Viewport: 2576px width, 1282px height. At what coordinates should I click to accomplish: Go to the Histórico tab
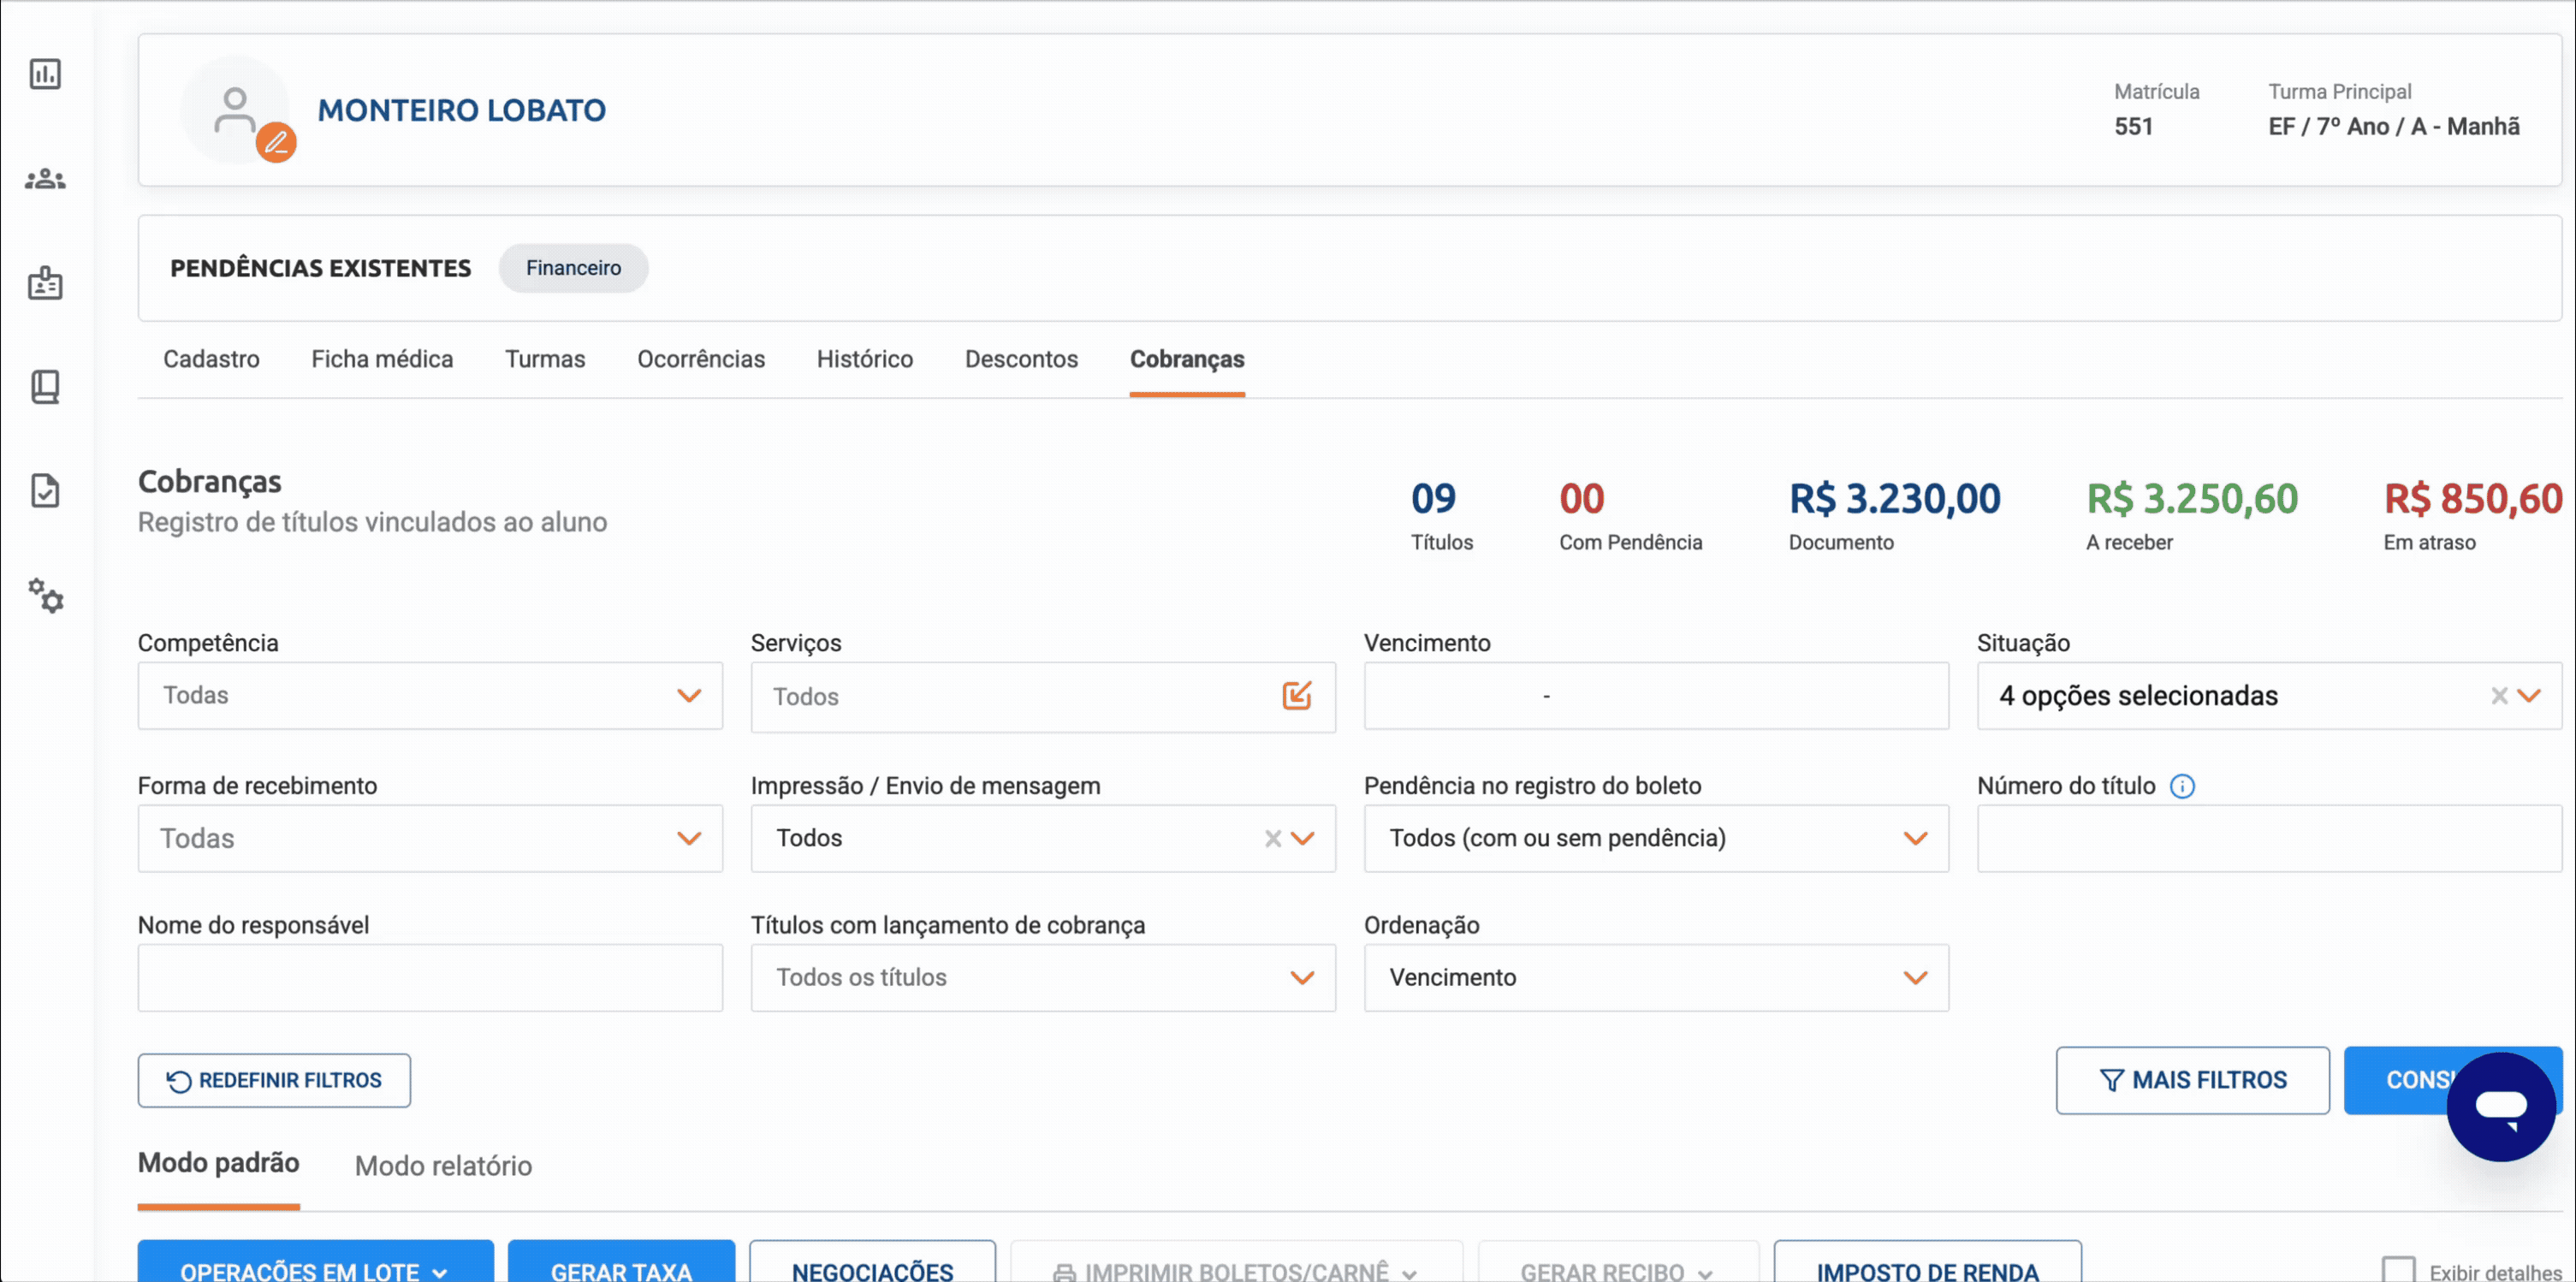click(x=865, y=359)
